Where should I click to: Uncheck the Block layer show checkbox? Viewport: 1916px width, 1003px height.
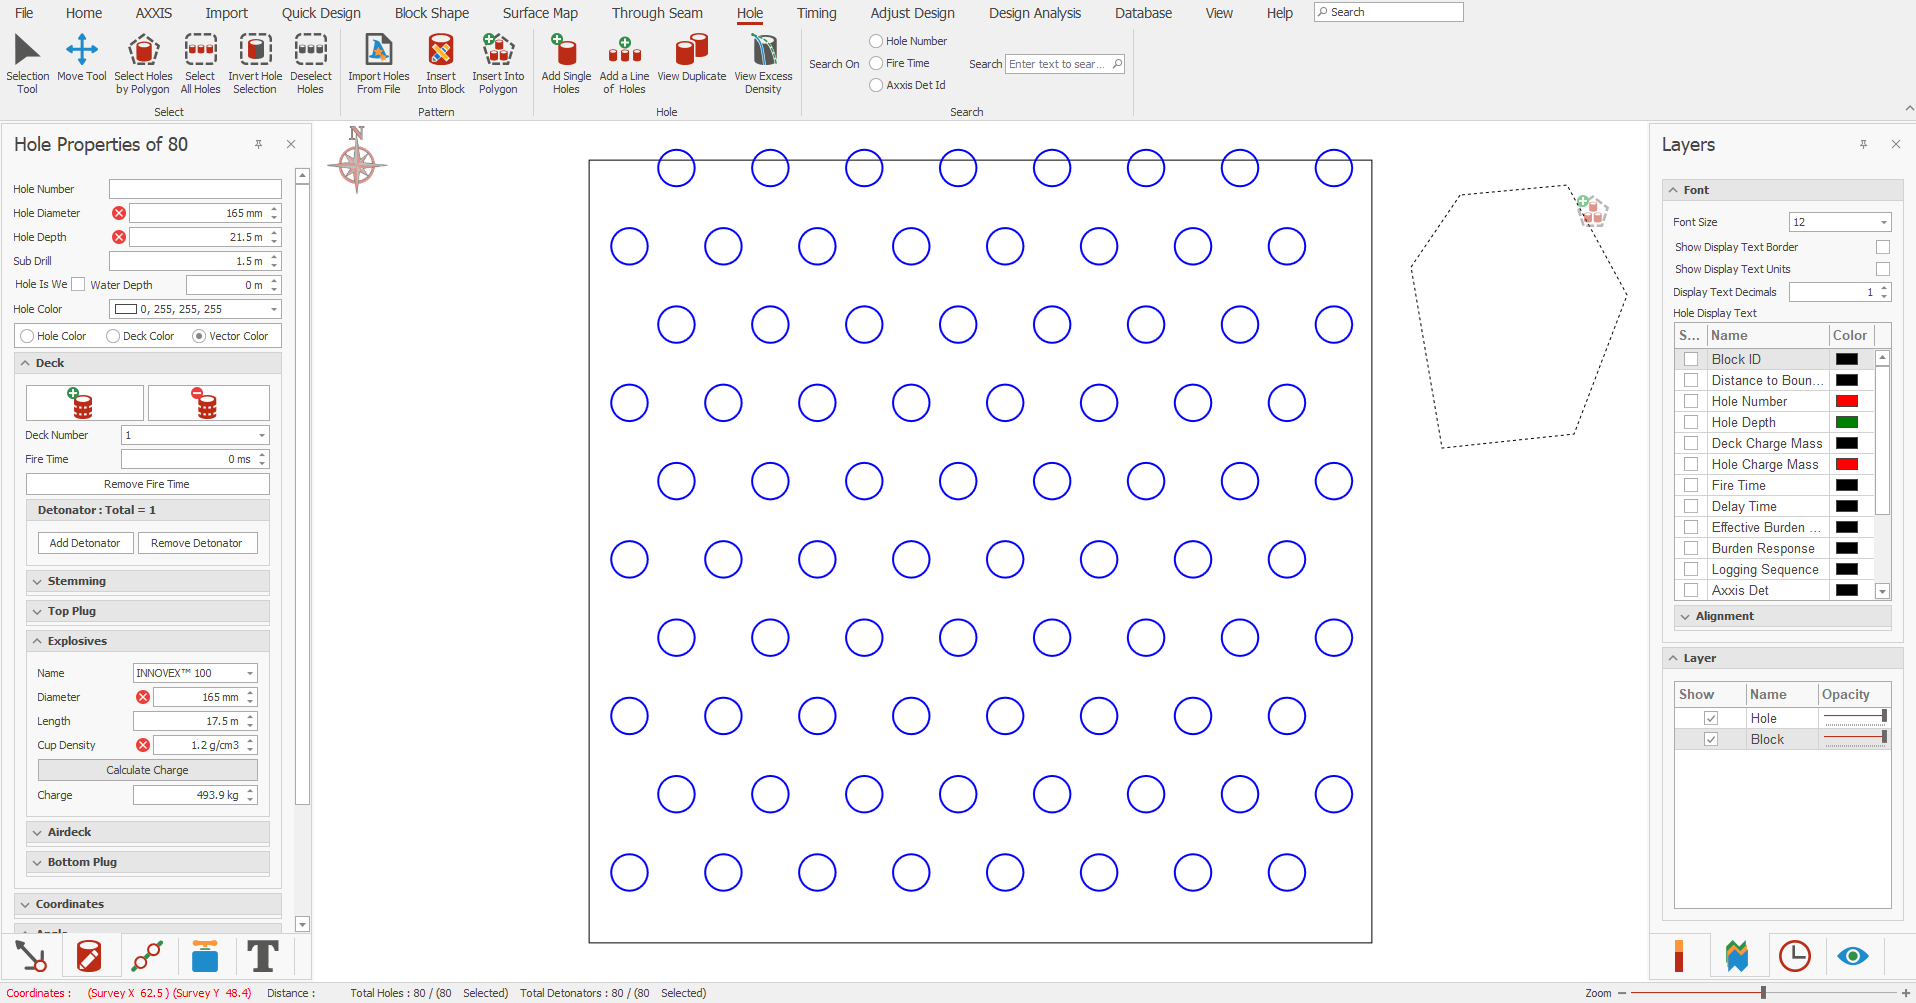point(1711,739)
